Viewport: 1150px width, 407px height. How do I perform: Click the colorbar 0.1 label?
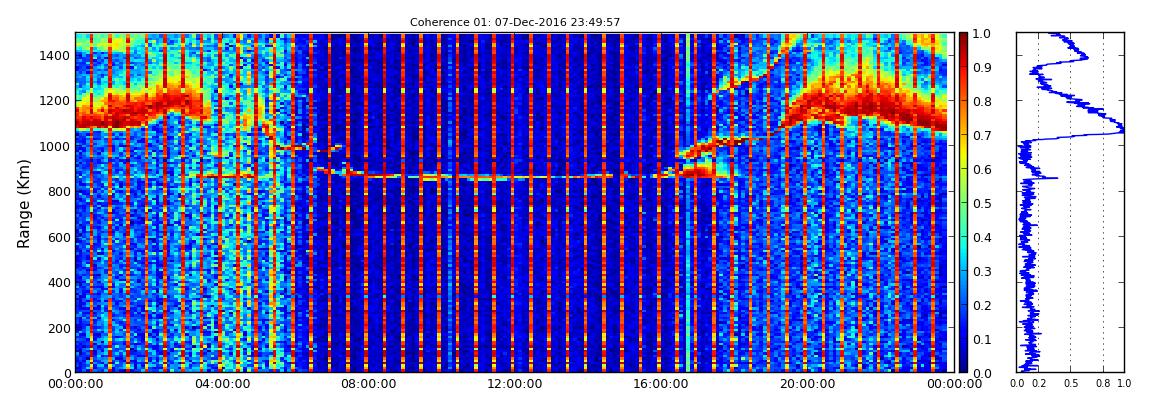[981, 340]
